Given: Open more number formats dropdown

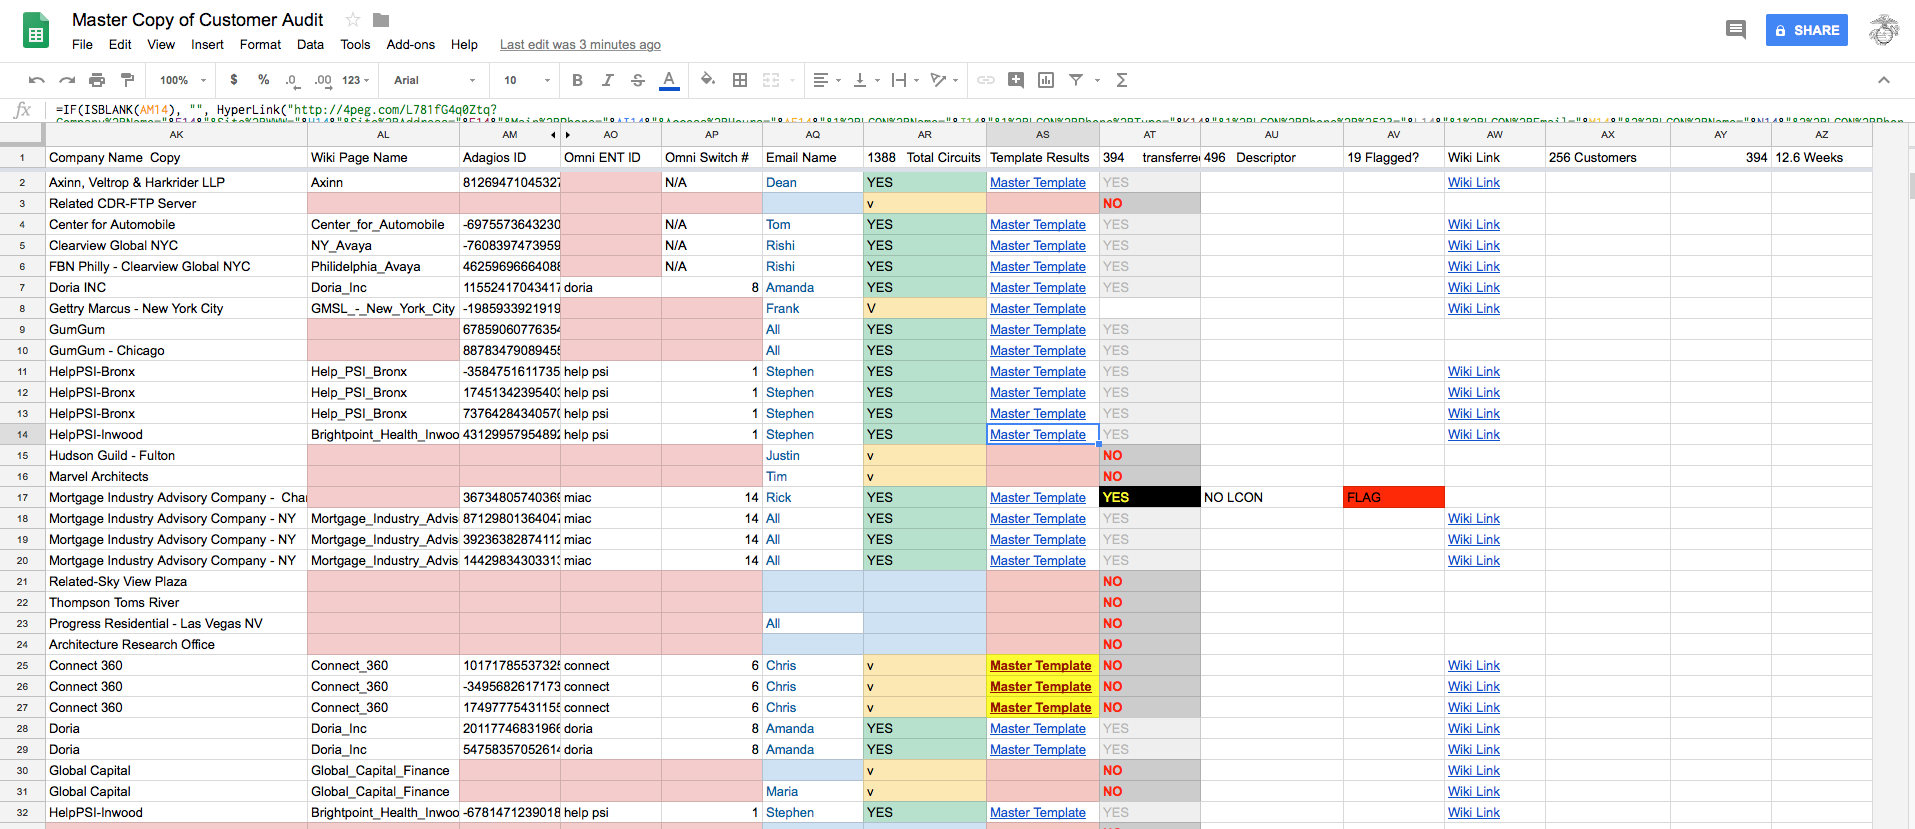Looking at the screenshot, I should 356,80.
